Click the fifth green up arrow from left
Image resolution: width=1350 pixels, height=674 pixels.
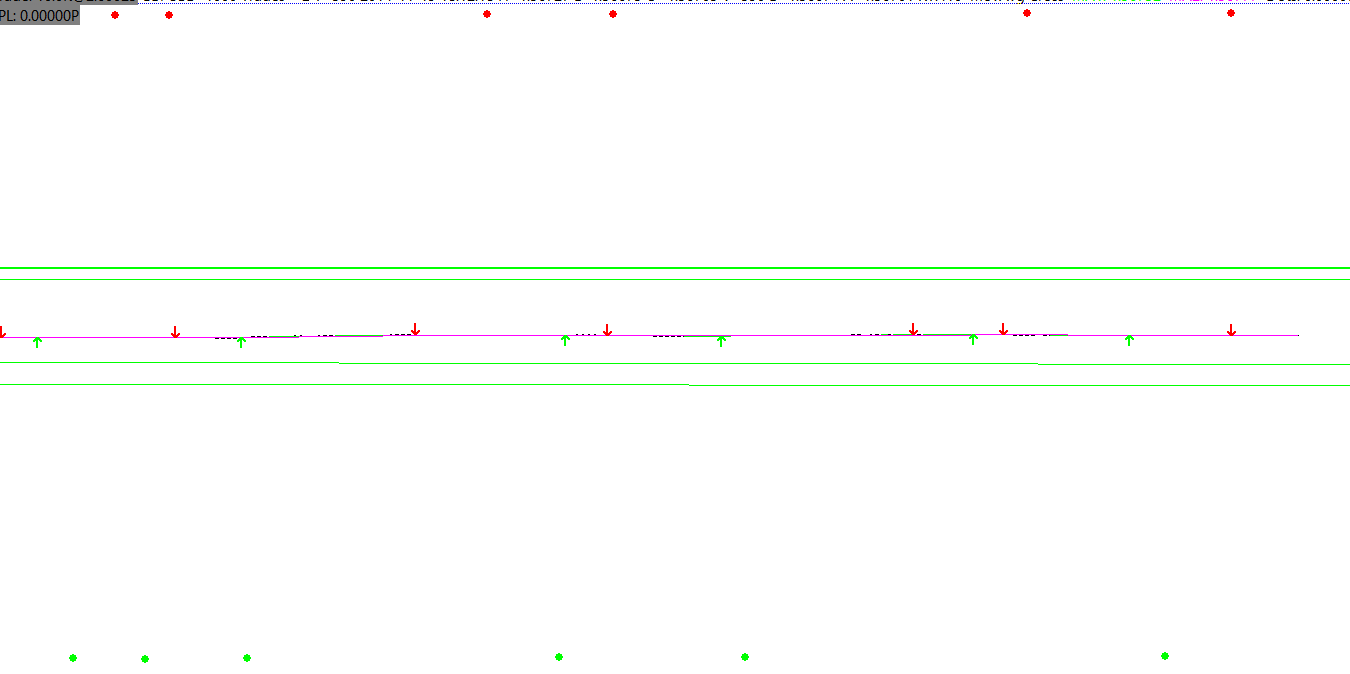973,340
